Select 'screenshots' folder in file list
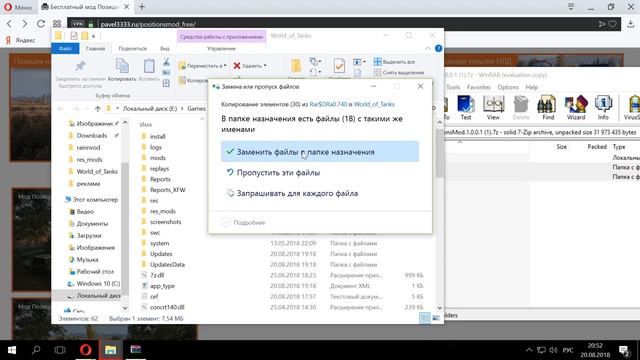640x360 pixels. pyautogui.click(x=166, y=222)
